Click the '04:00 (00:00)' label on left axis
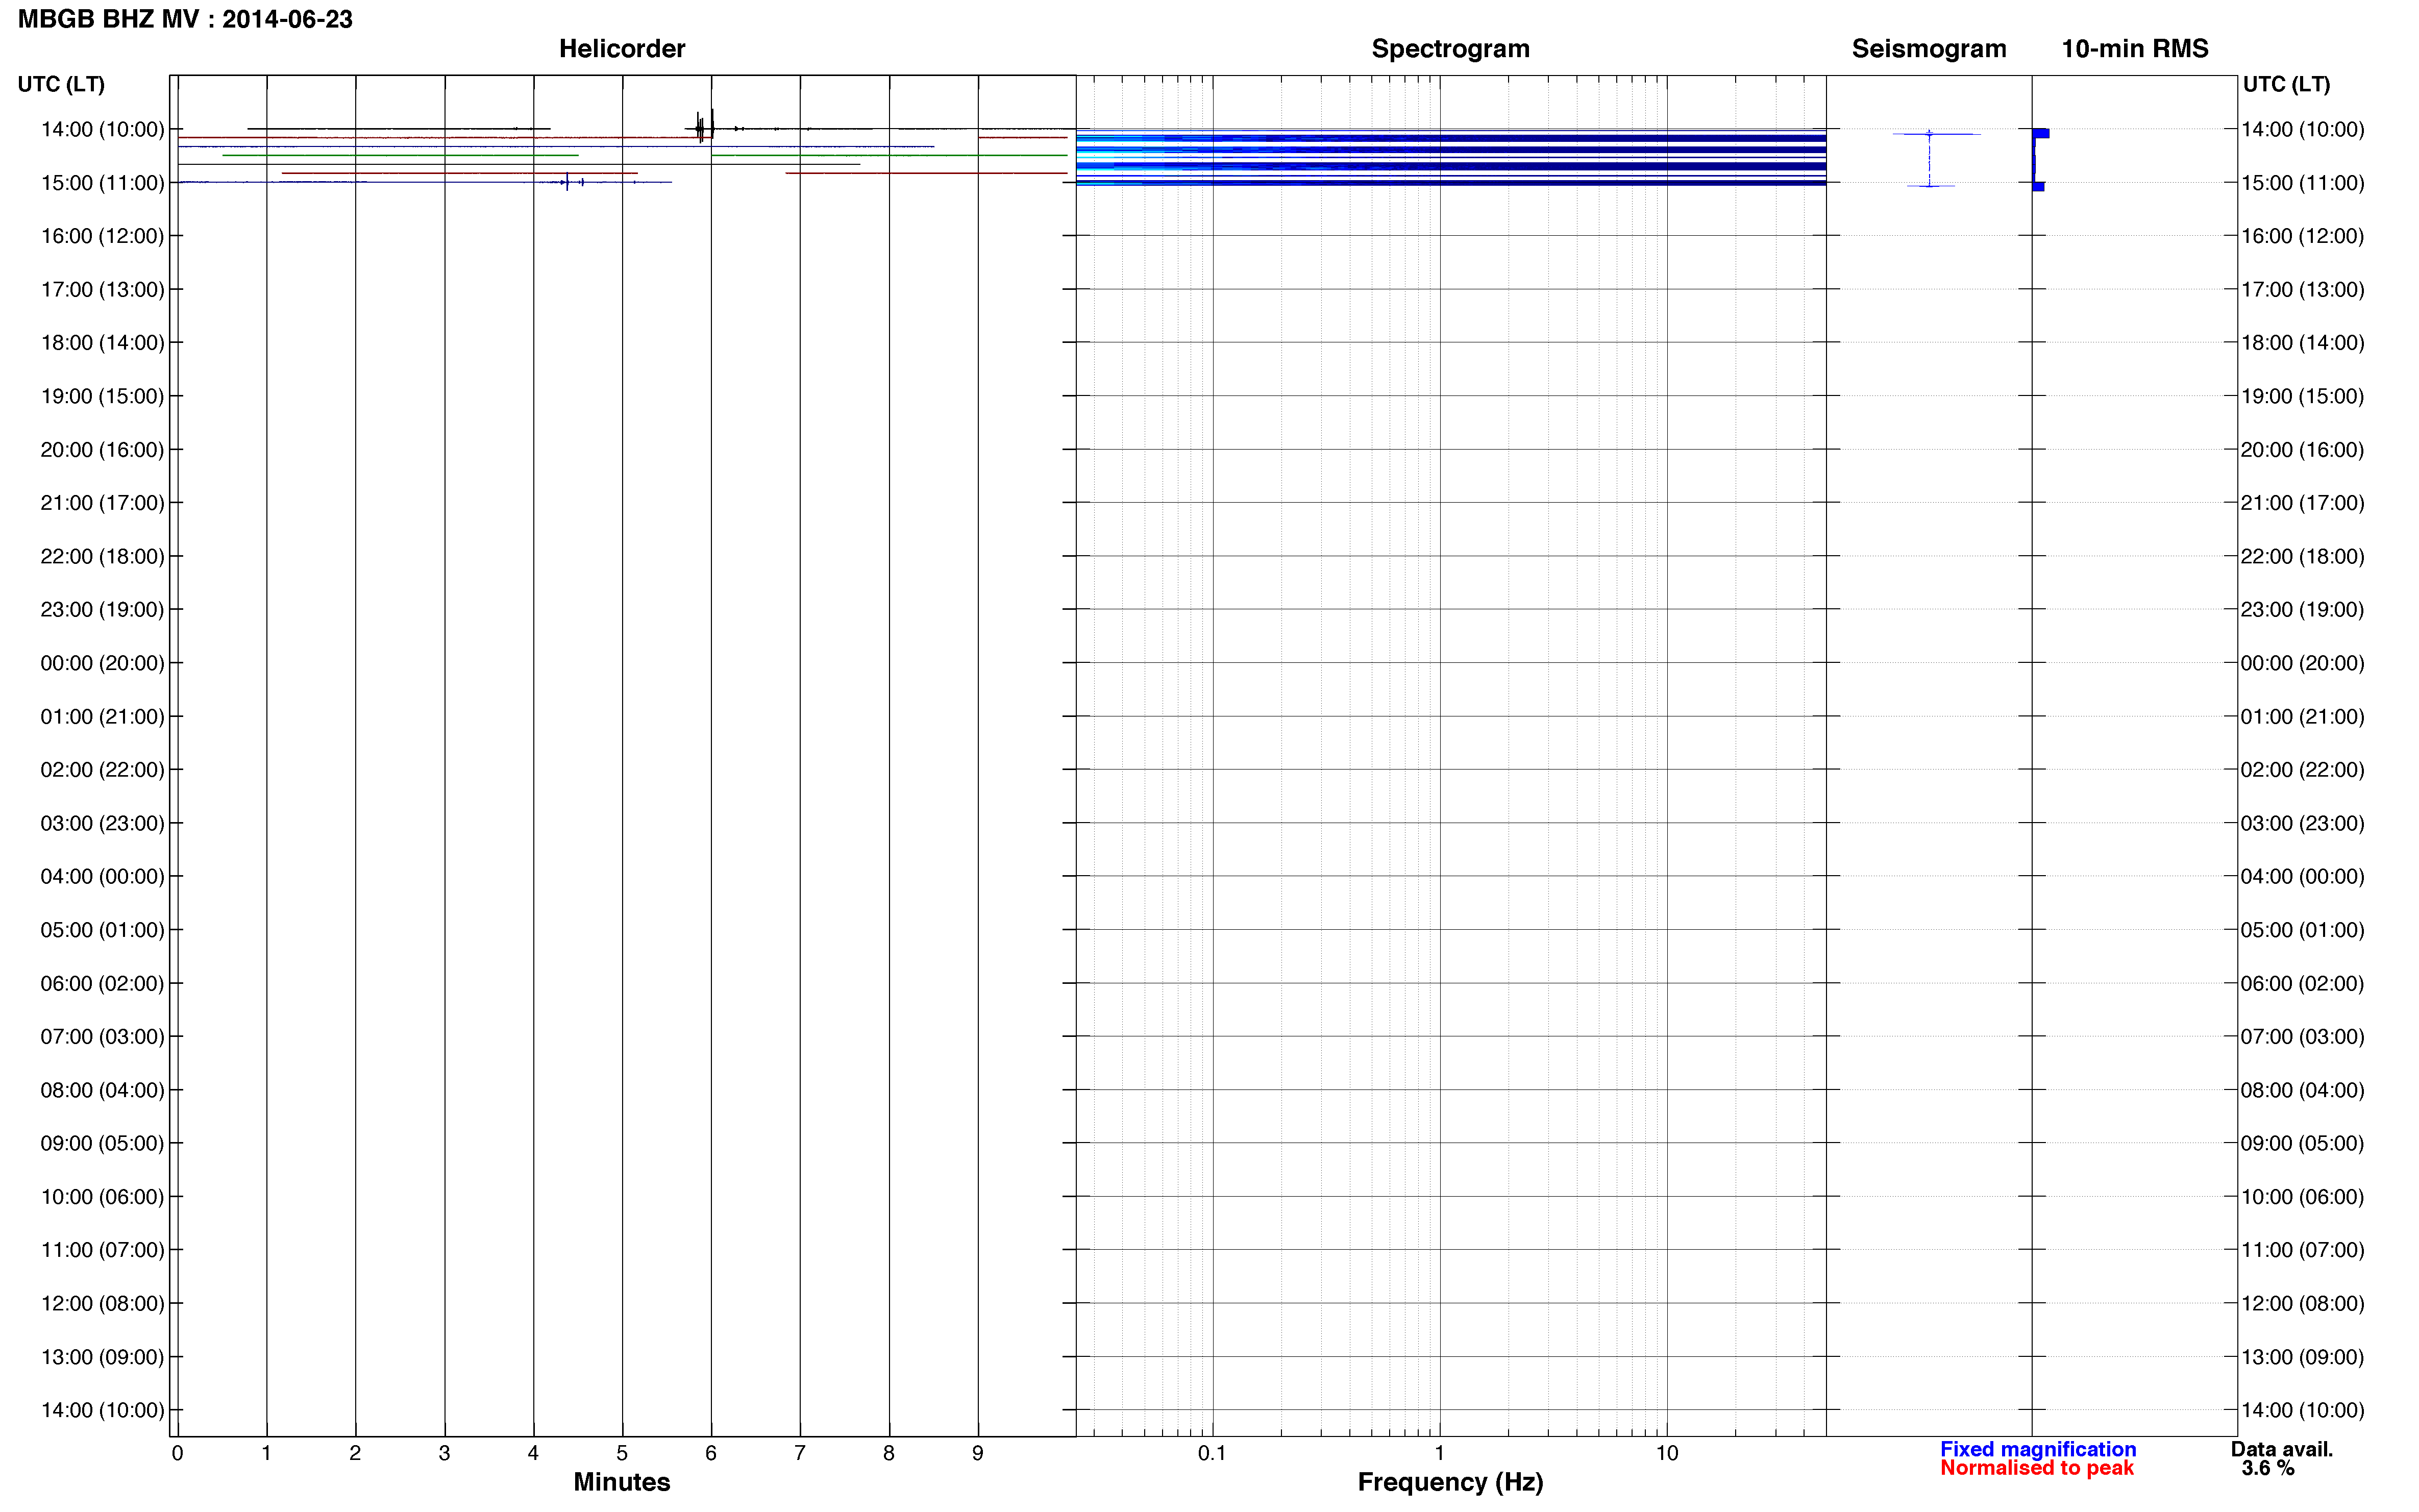This screenshot has height=1512, width=2419. (102, 877)
